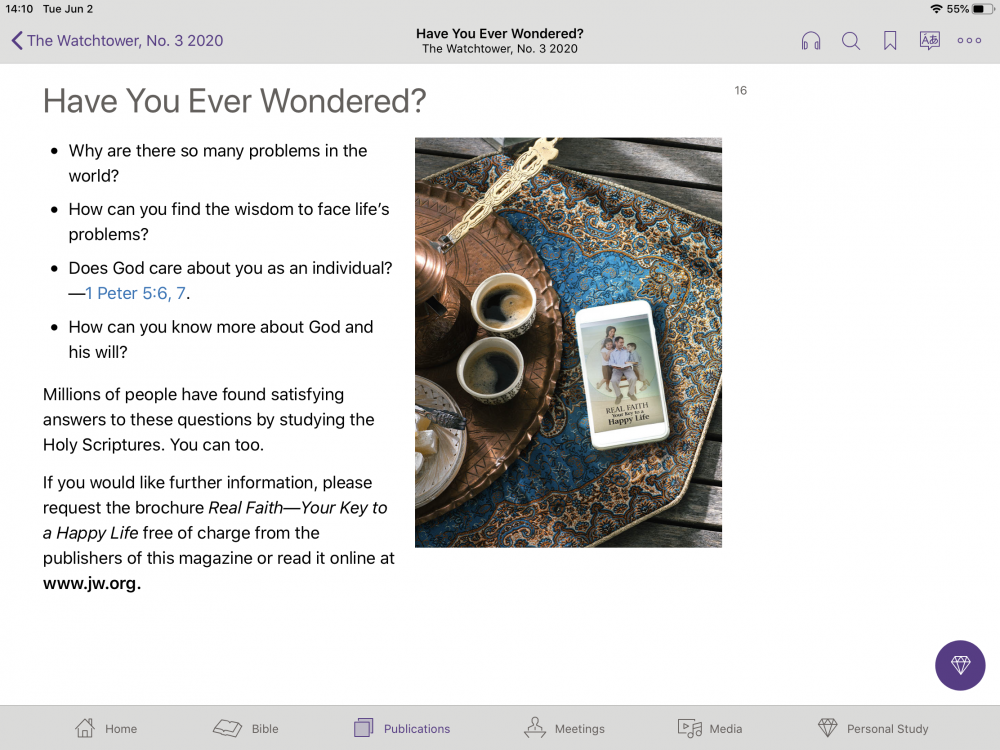The height and width of the screenshot is (750, 1000).
Task: Tap the headphones audio icon
Action: [811, 41]
